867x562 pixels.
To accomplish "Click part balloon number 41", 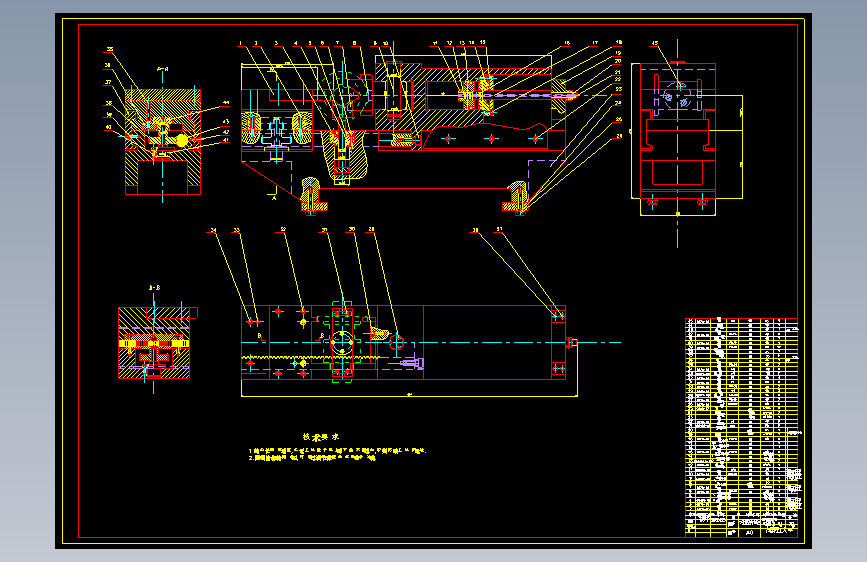I will pos(226,140).
